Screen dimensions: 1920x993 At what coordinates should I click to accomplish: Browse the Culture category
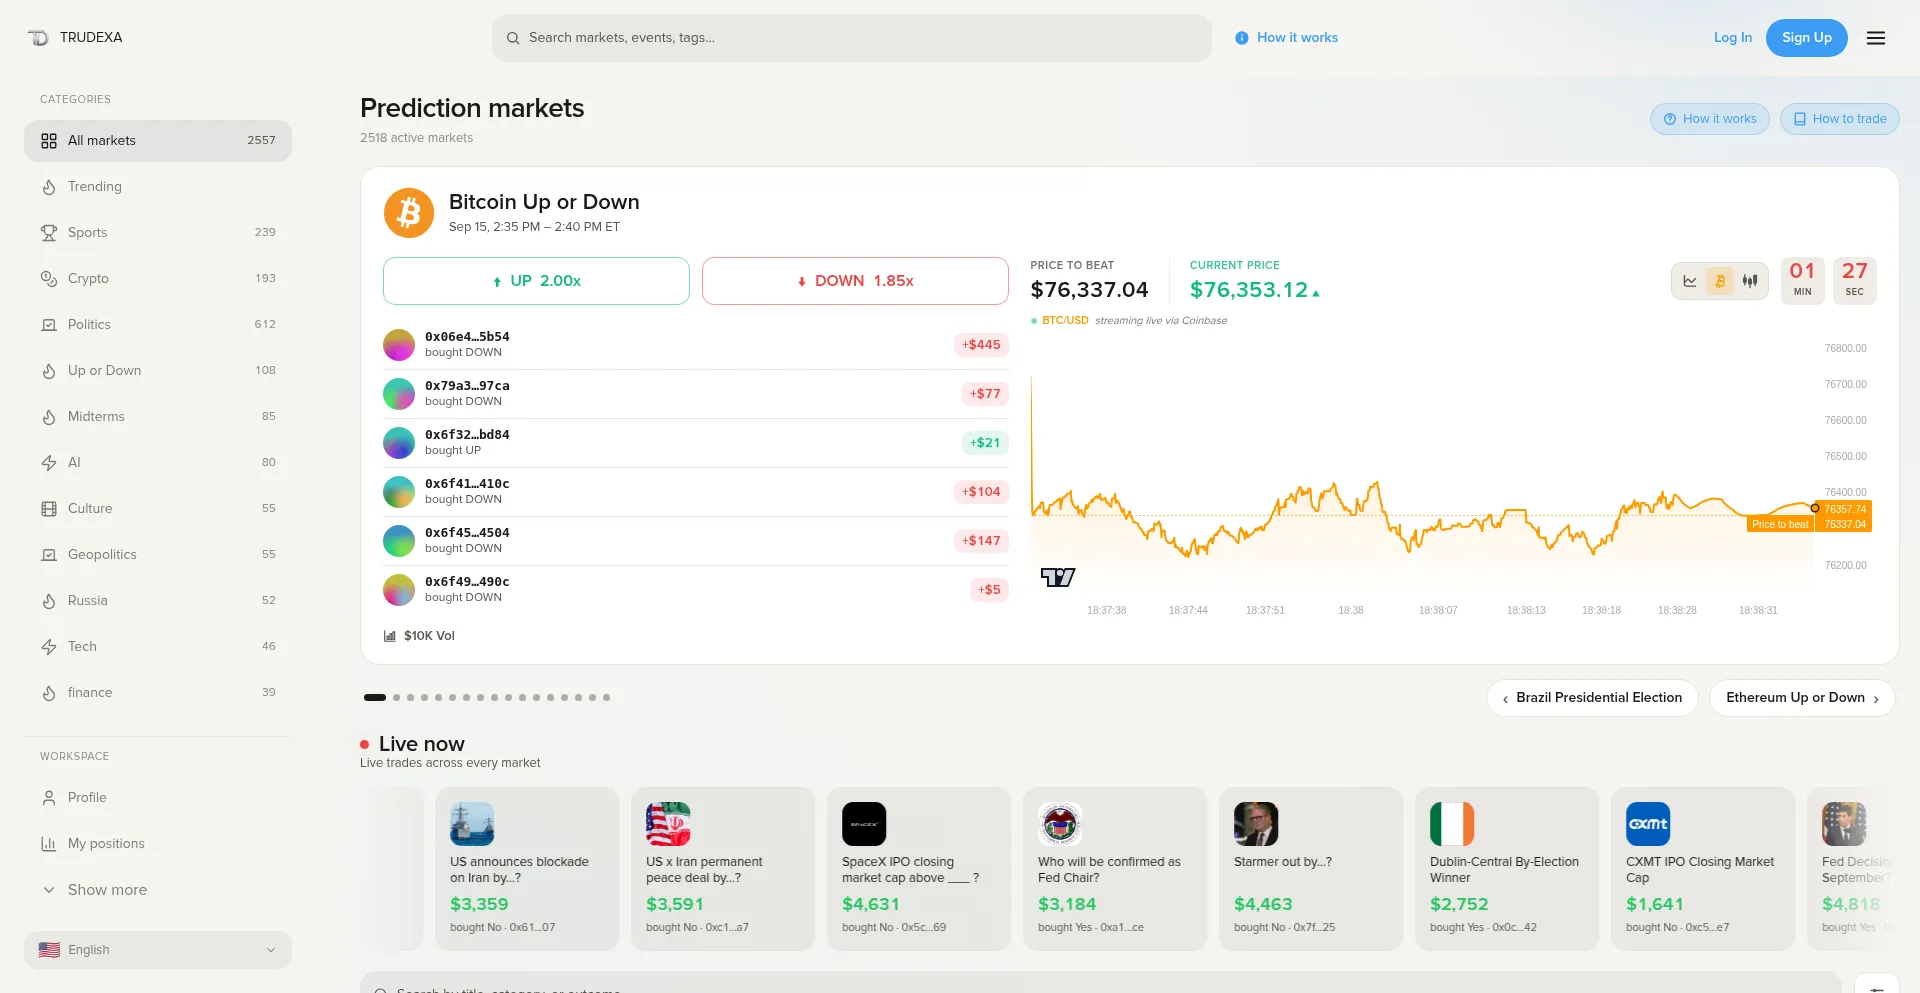tap(158, 509)
